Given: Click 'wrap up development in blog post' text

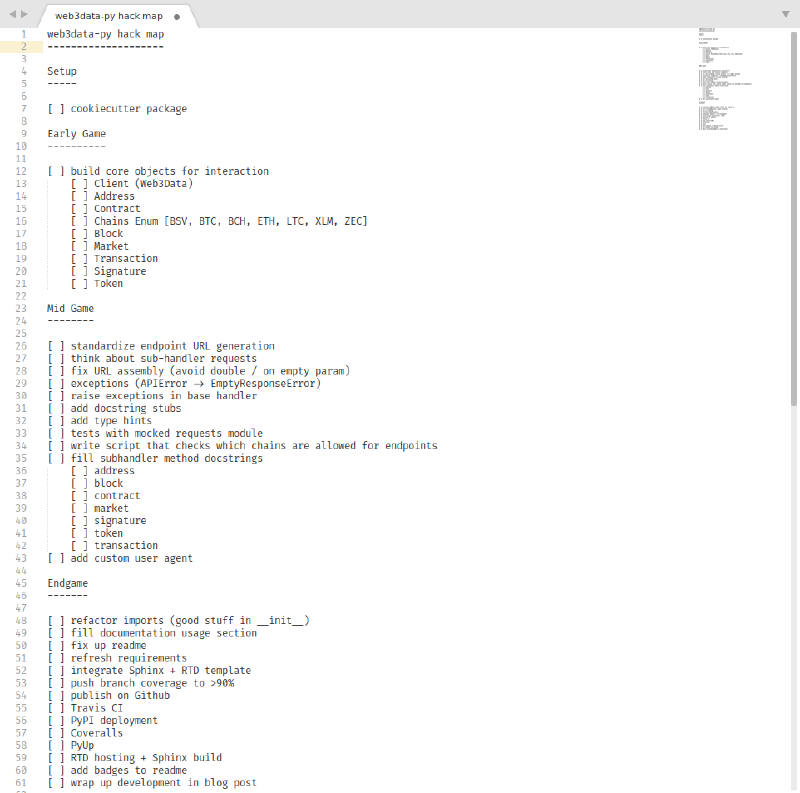Looking at the screenshot, I should coord(164,783).
